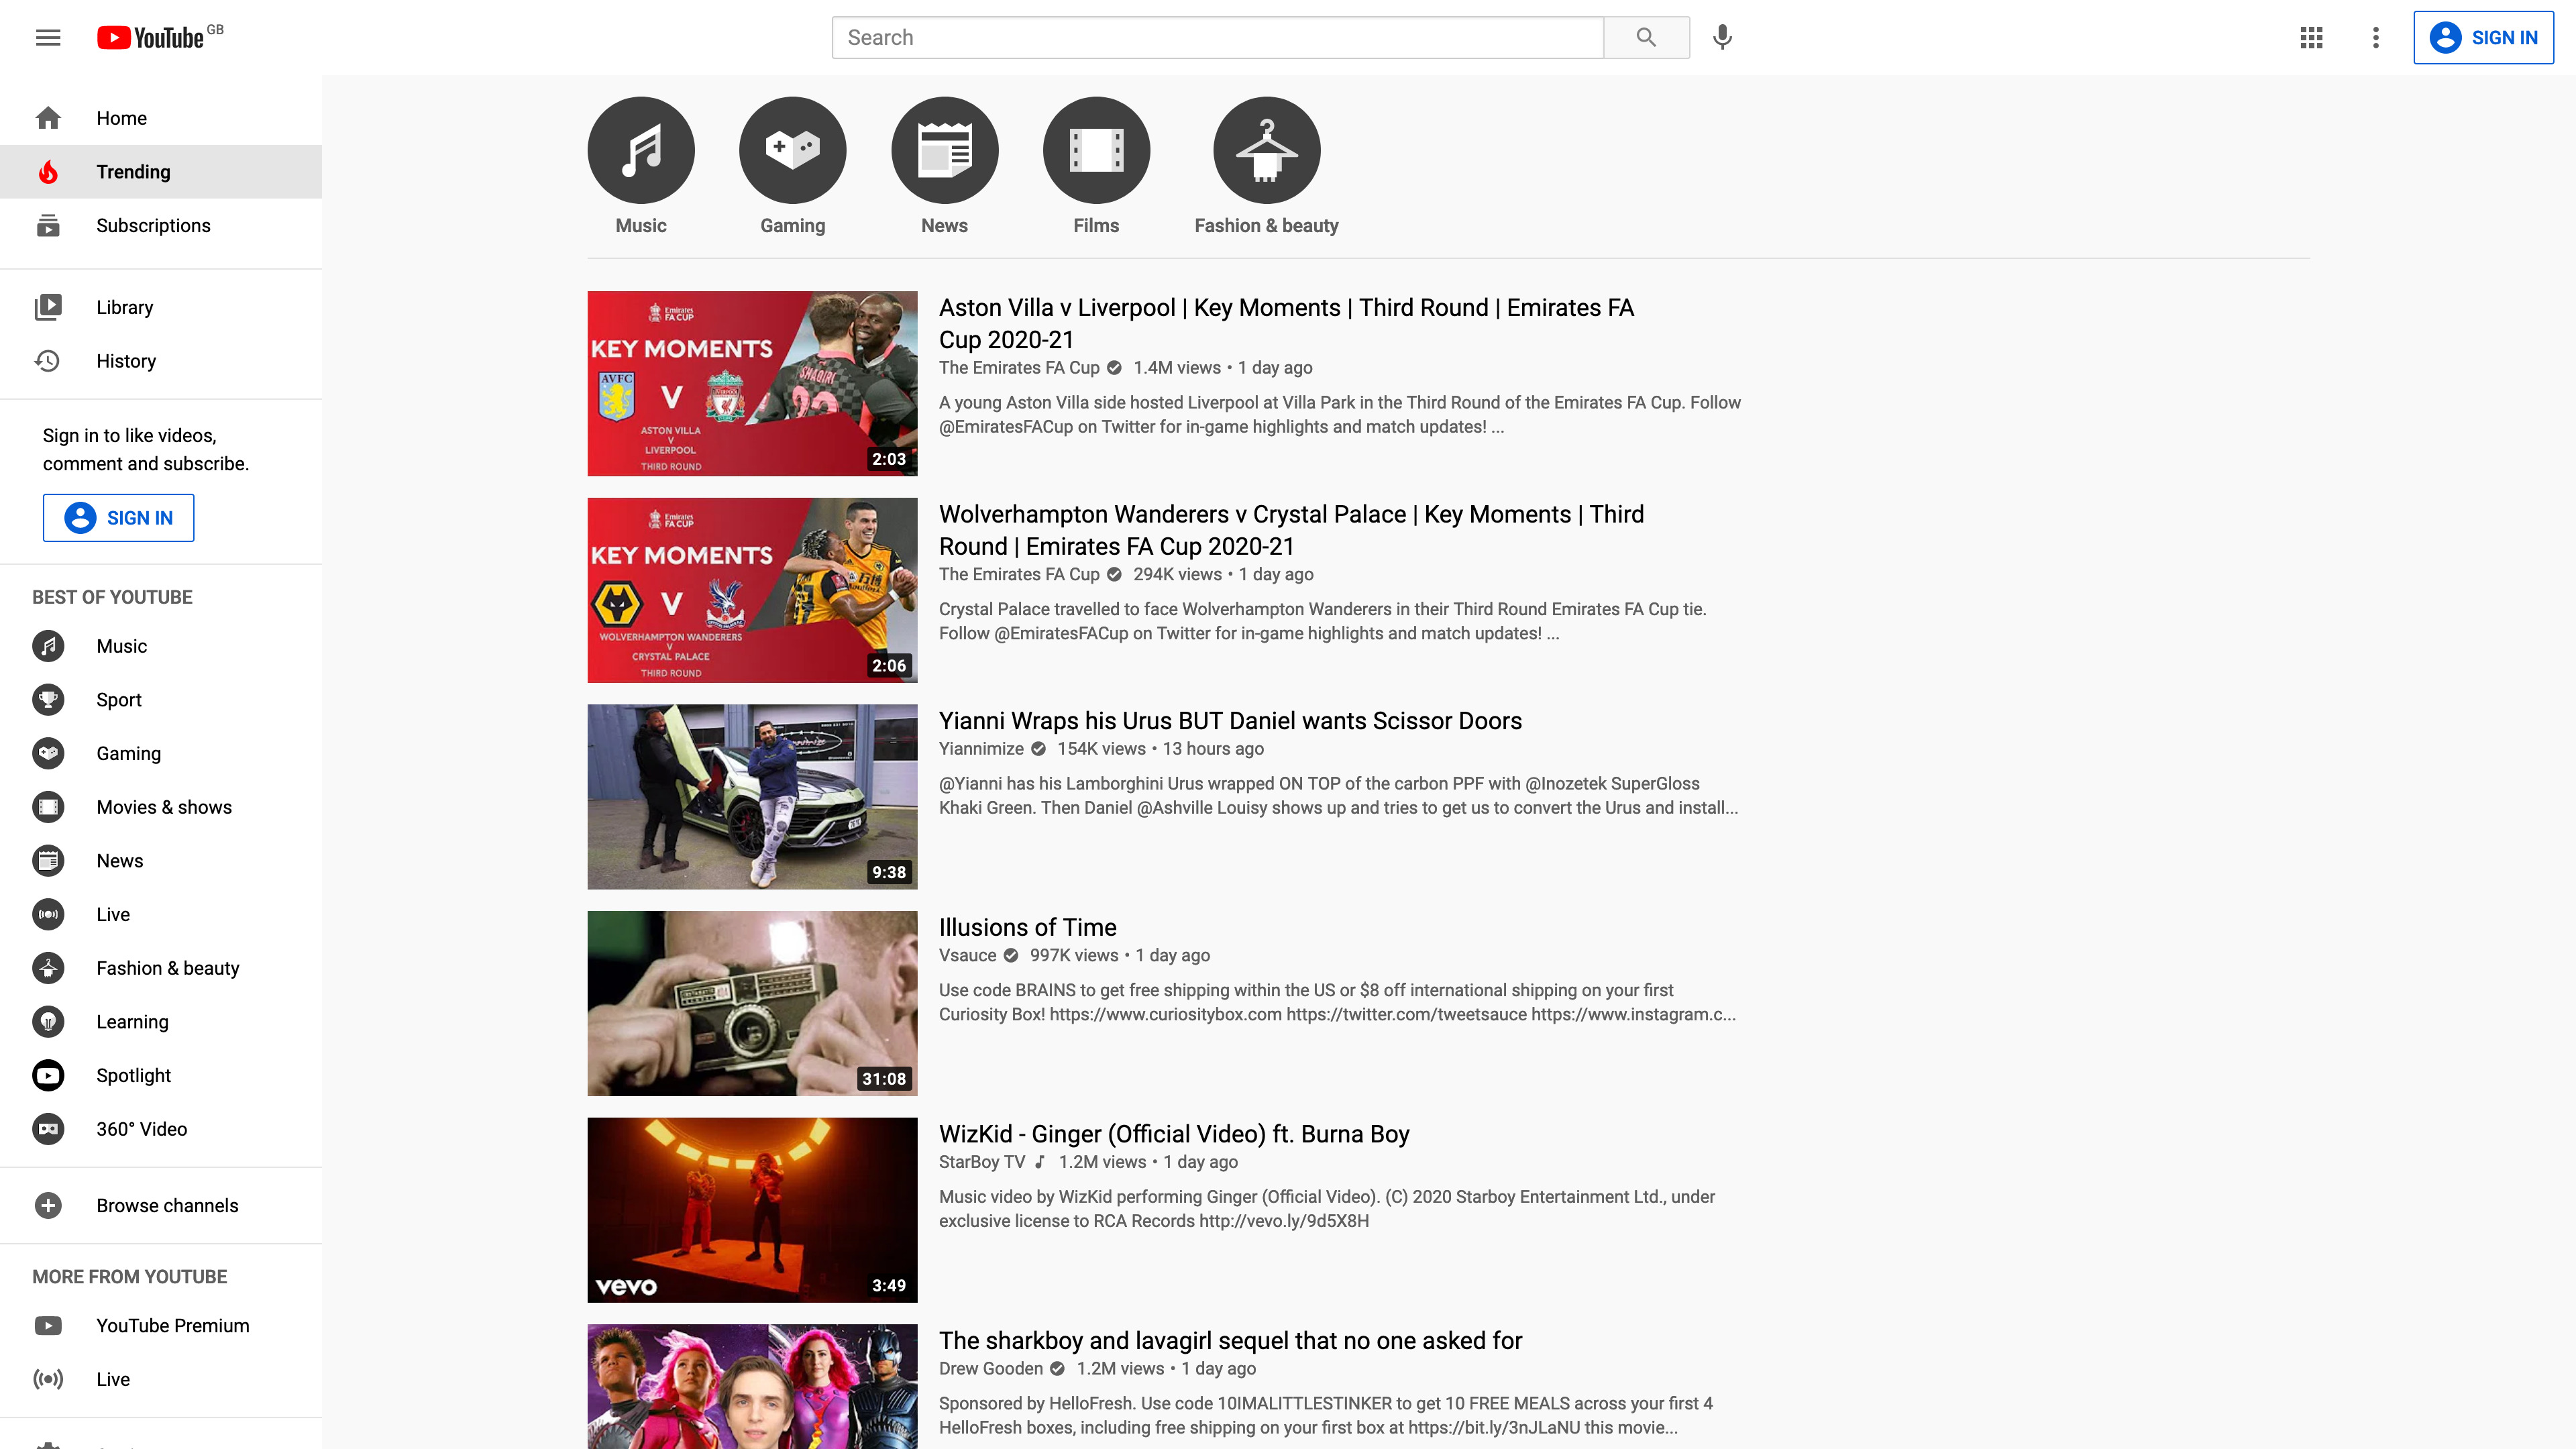Image resolution: width=2576 pixels, height=1449 pixels.
Task: Click the YouTube apps grid icon
Action: tap(2311, 37)
